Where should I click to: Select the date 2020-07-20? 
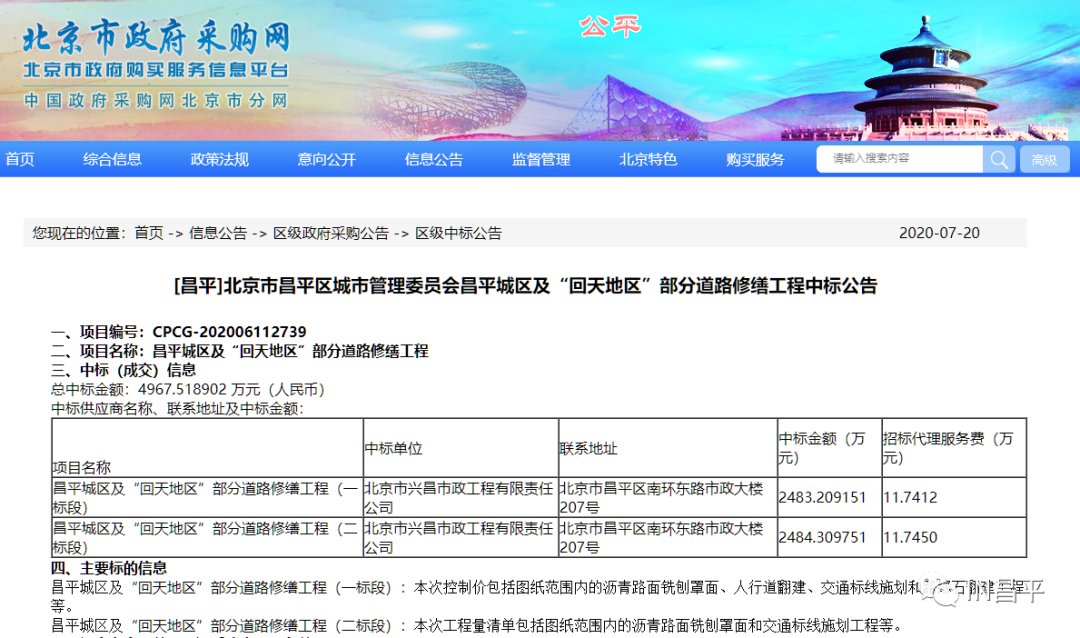tap(939, 233)
